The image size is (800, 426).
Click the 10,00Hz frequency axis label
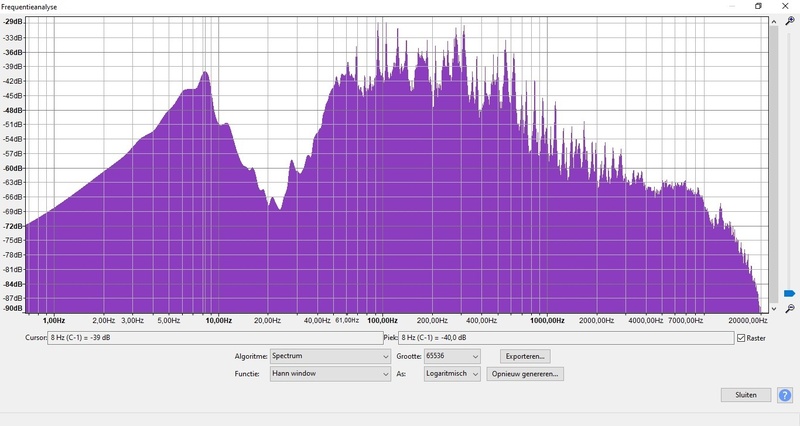[218, 321]
